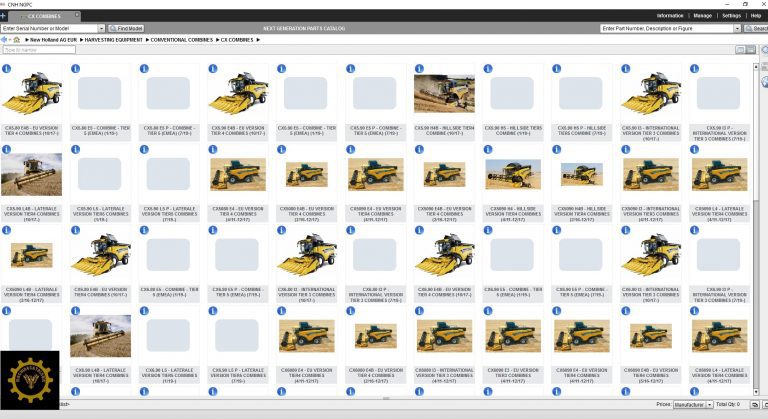Open Hillside Tier4 Combine (10/17-) photo thumbnail
Viewport: 768px width, 419px height.
pyautogui.click(x=444, y=93)
